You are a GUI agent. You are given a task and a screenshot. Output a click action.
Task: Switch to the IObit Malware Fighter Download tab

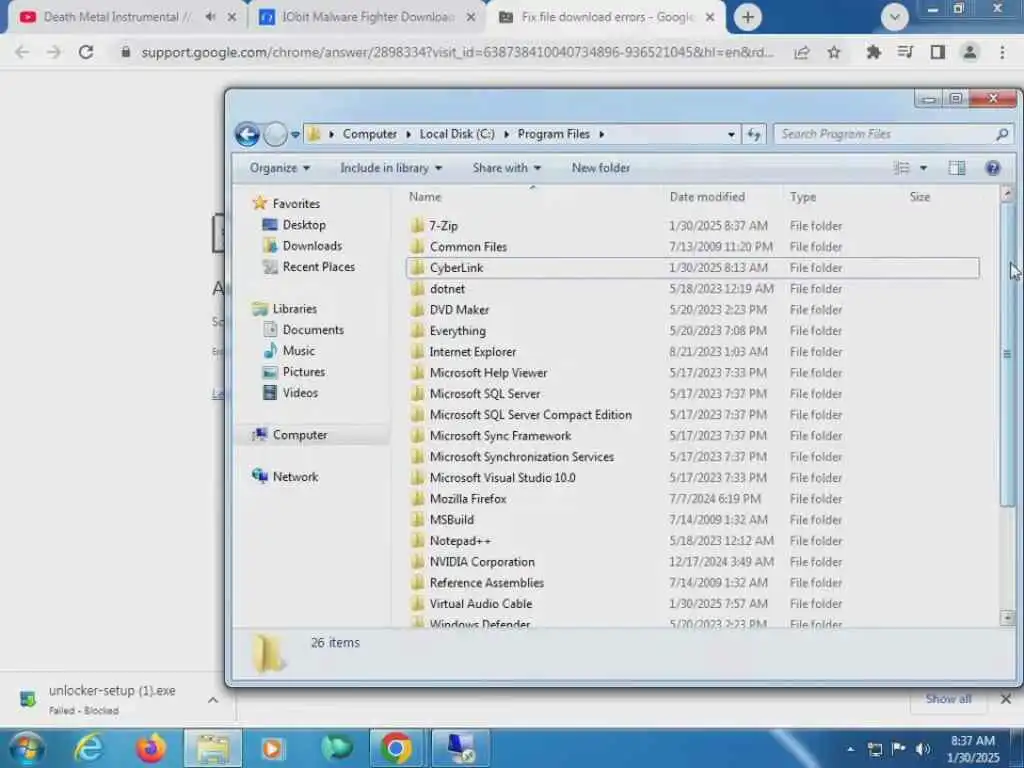coord(367,17)
